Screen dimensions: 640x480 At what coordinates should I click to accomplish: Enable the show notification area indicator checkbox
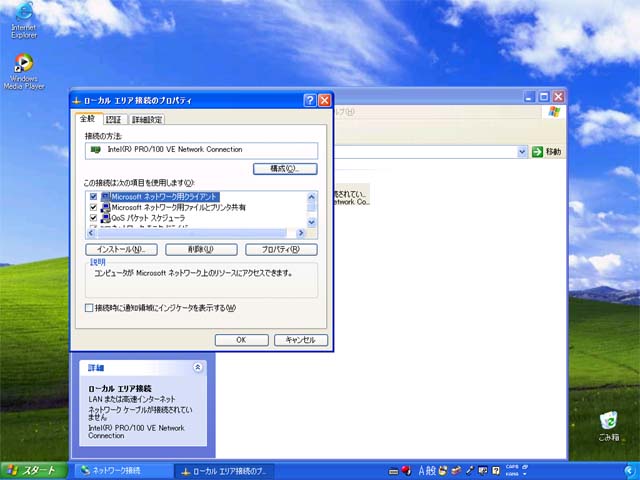pos(89,308)
